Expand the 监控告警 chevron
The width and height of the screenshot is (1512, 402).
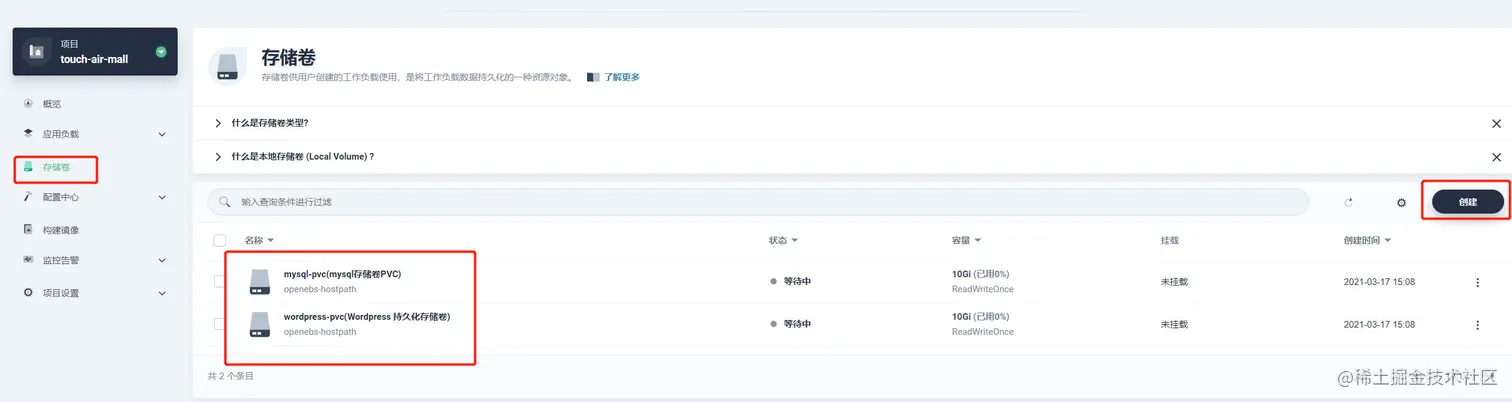[x=162, y=261]
